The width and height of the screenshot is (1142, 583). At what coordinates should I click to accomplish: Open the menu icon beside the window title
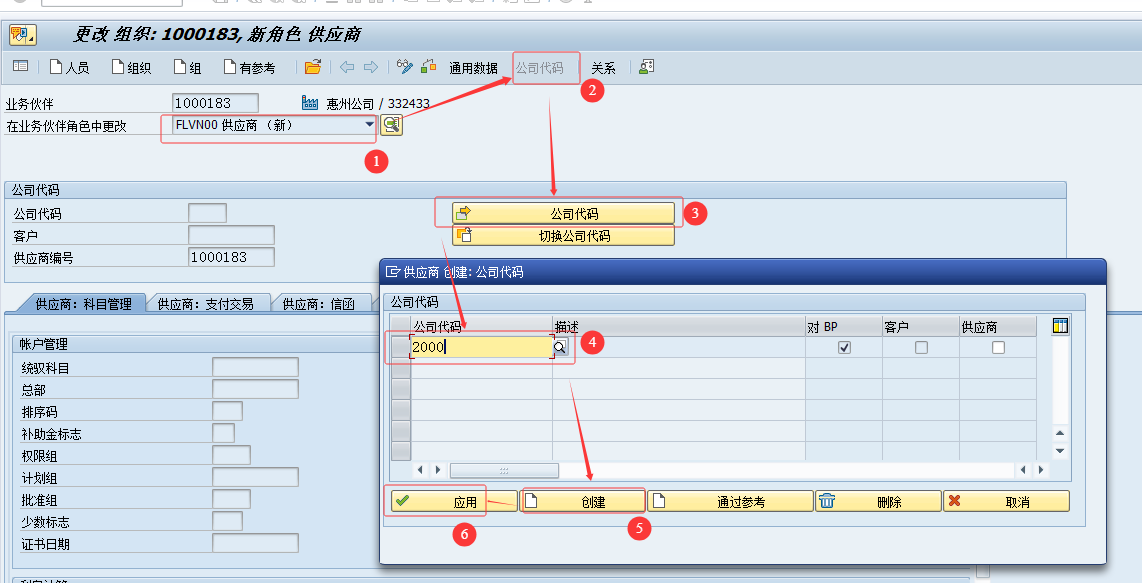[x=22, y=36]
